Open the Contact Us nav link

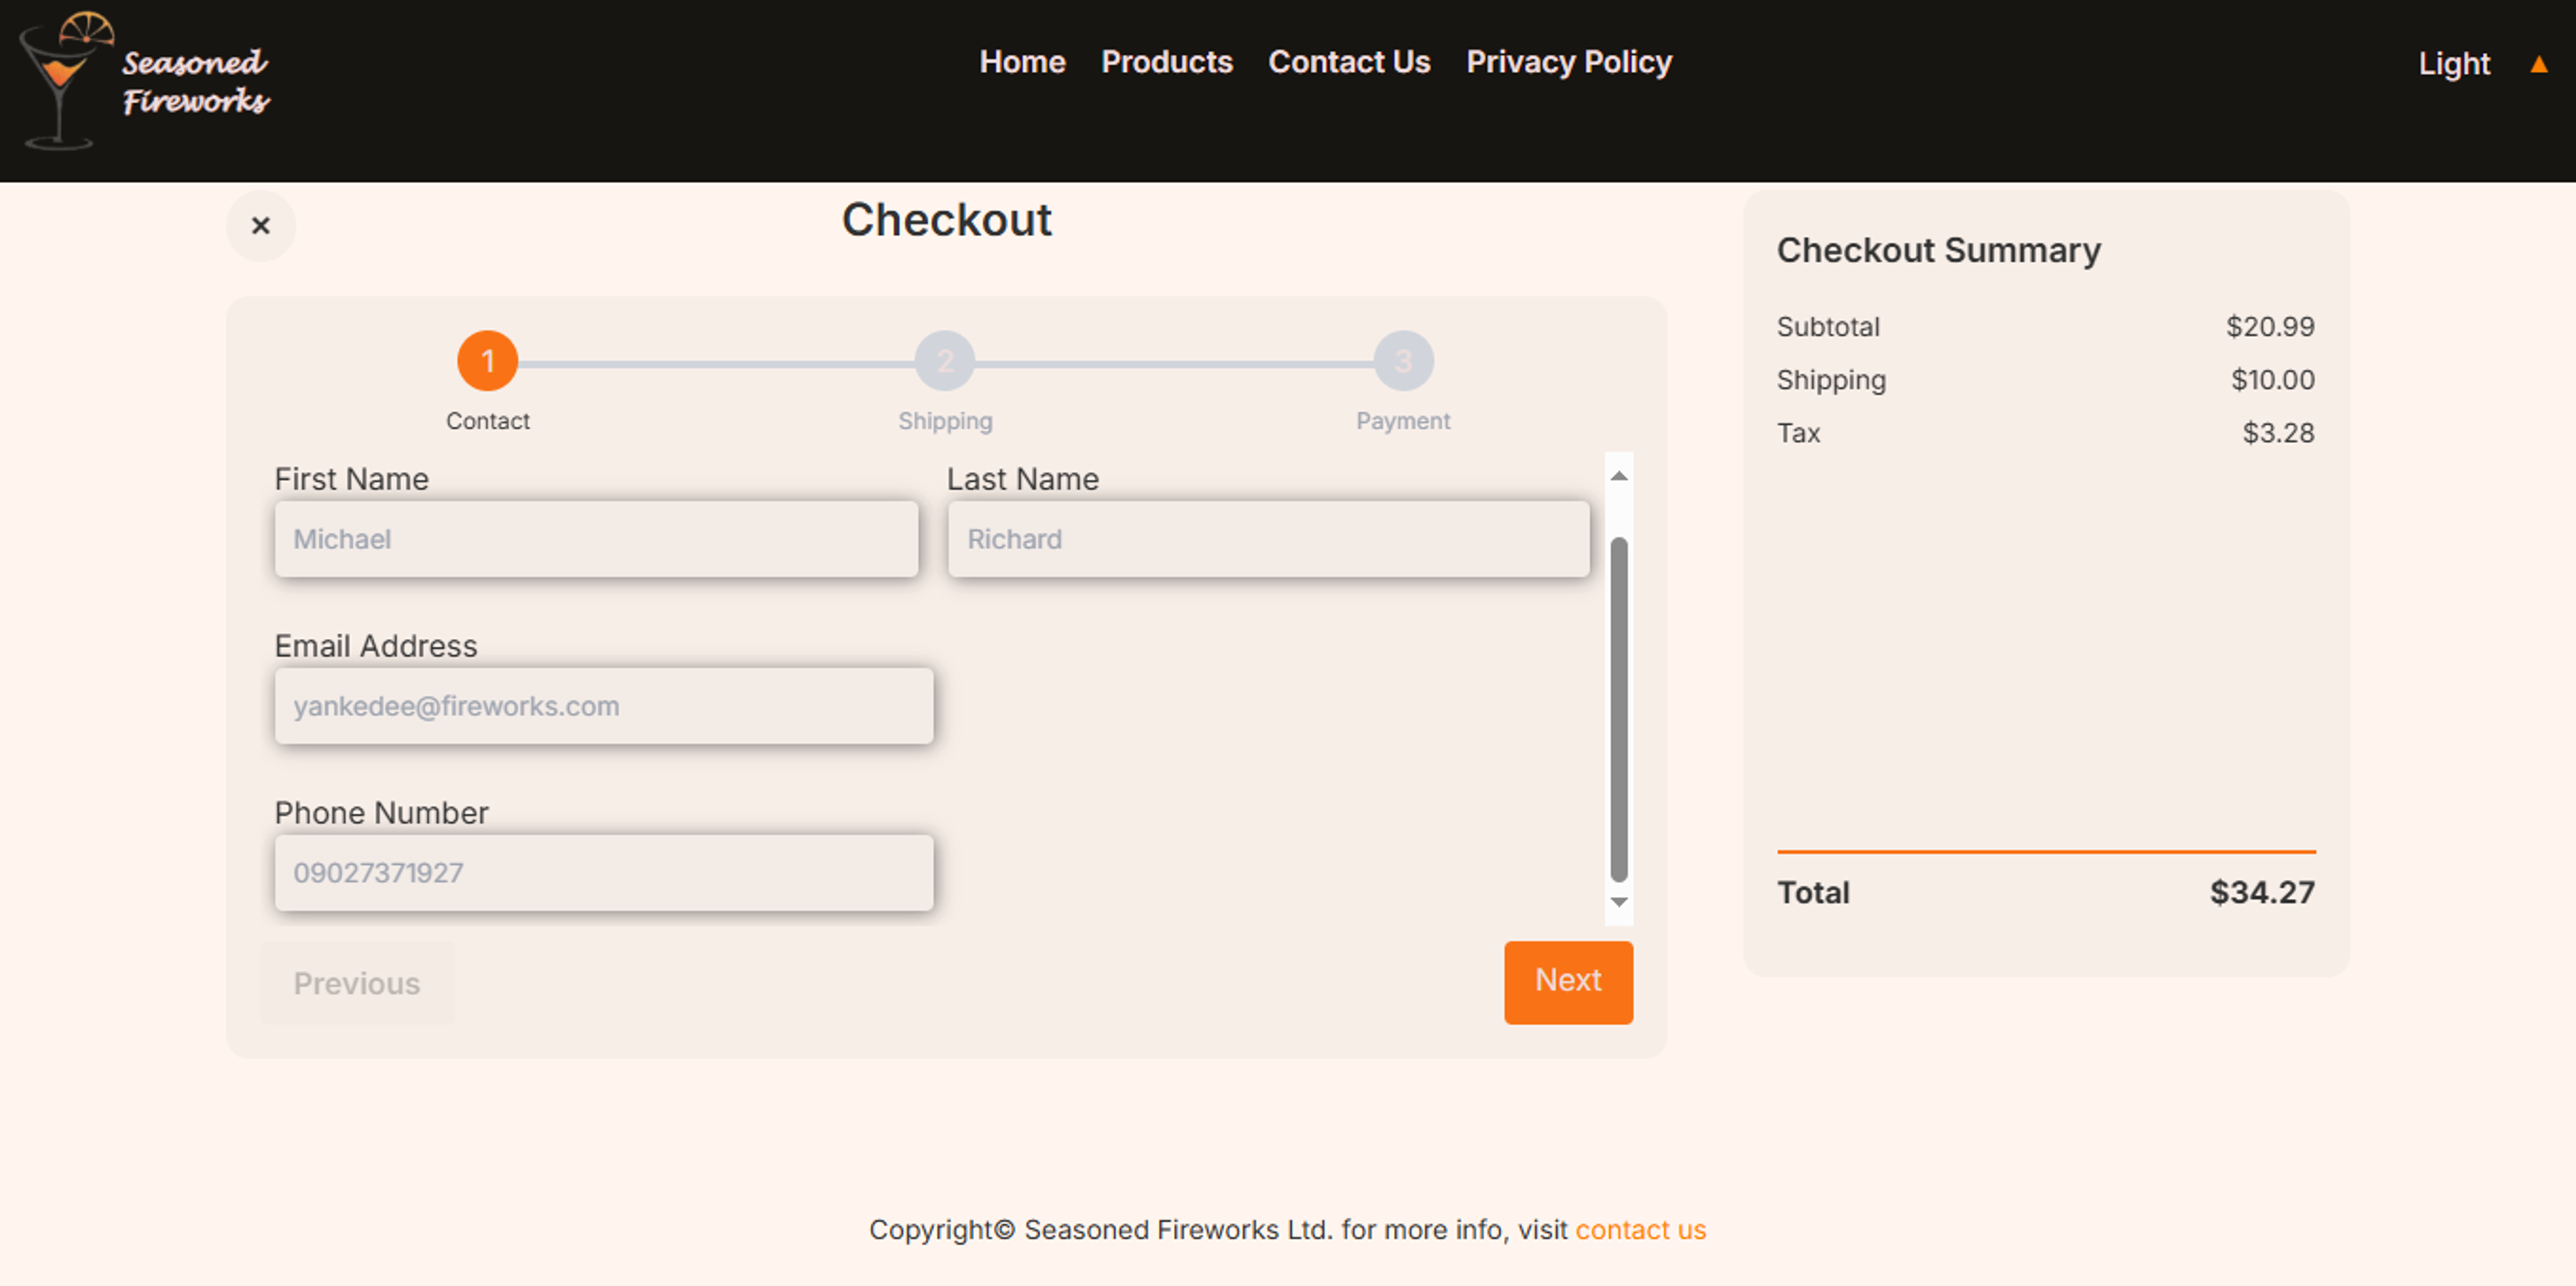(x=1349, y=62)
